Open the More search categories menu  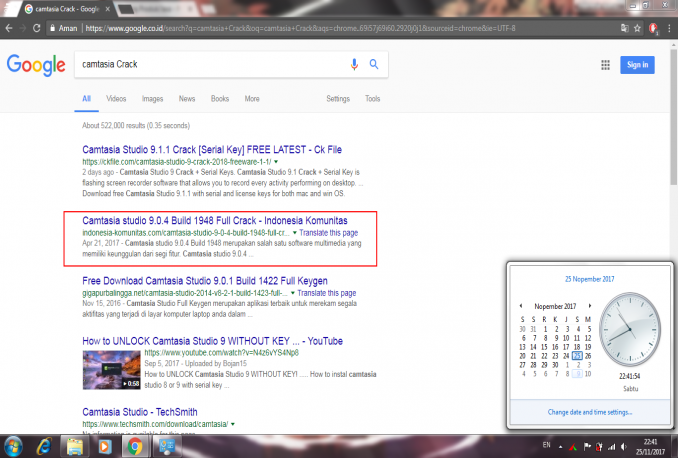pyautogui.click(x=252, y=99)
